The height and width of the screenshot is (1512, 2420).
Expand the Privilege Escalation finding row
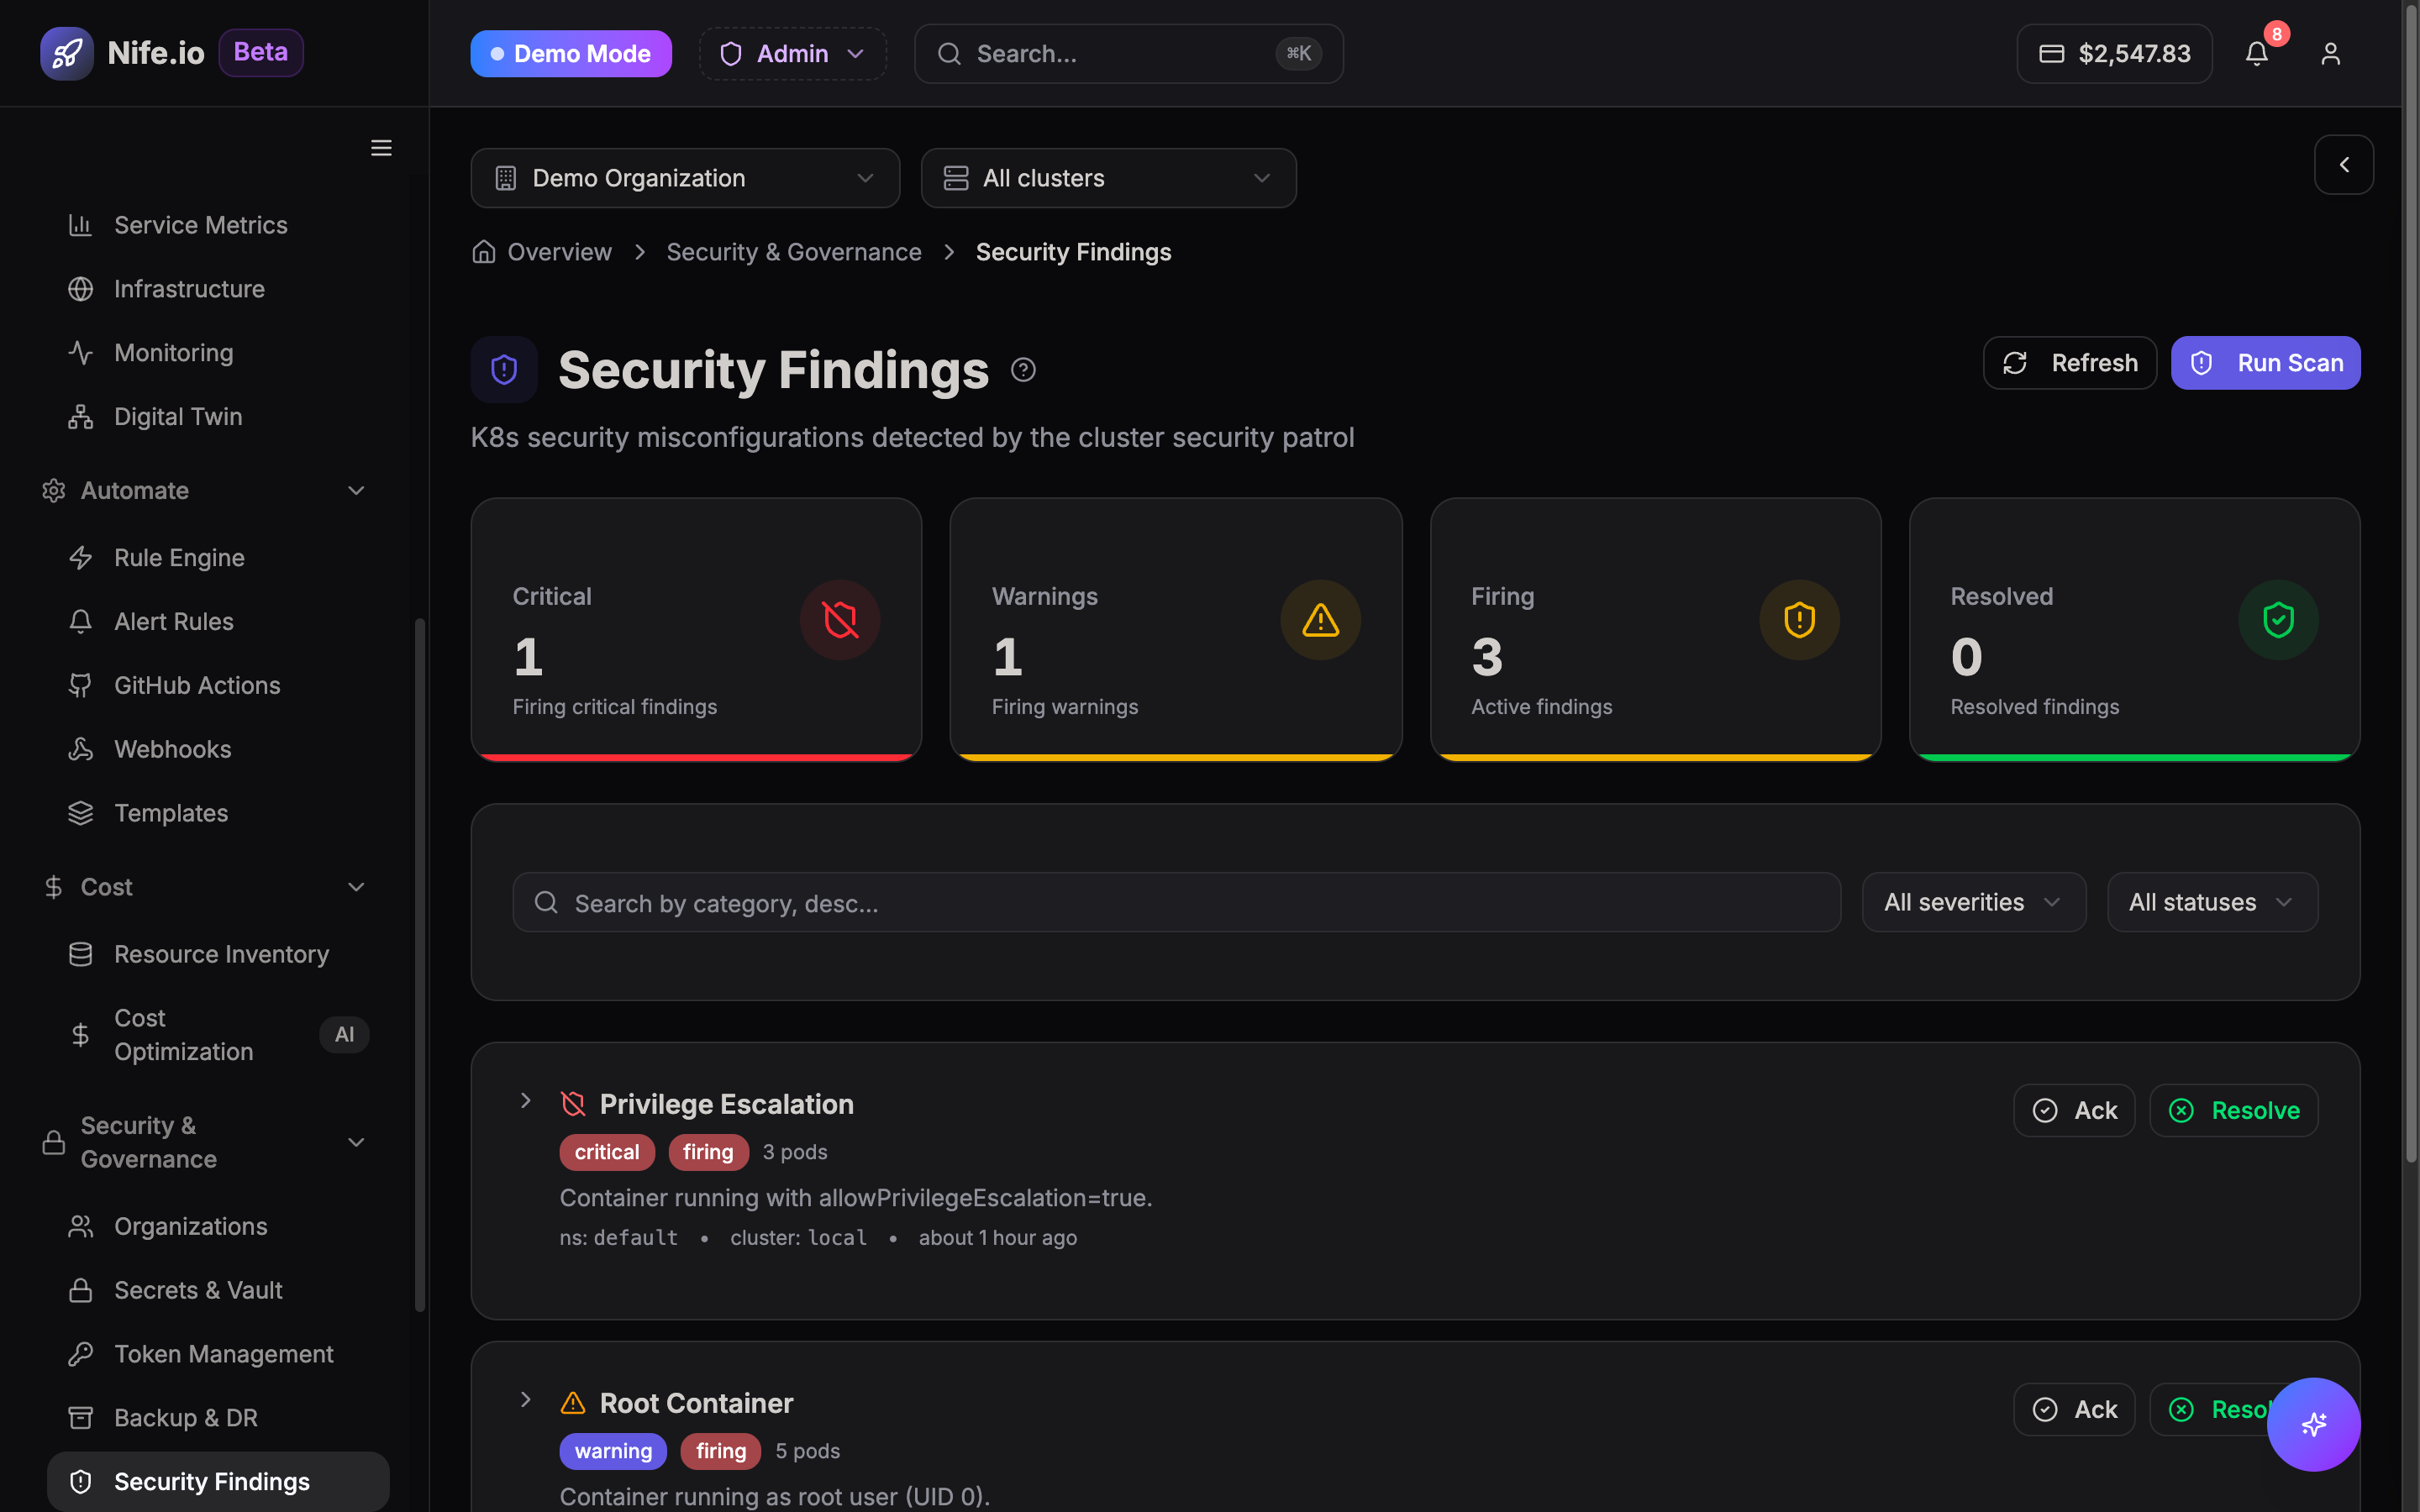point(525,1101)
